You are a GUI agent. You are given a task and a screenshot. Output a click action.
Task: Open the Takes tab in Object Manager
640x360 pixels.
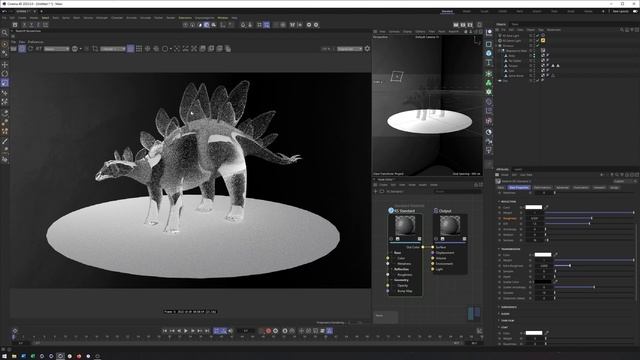515,24
